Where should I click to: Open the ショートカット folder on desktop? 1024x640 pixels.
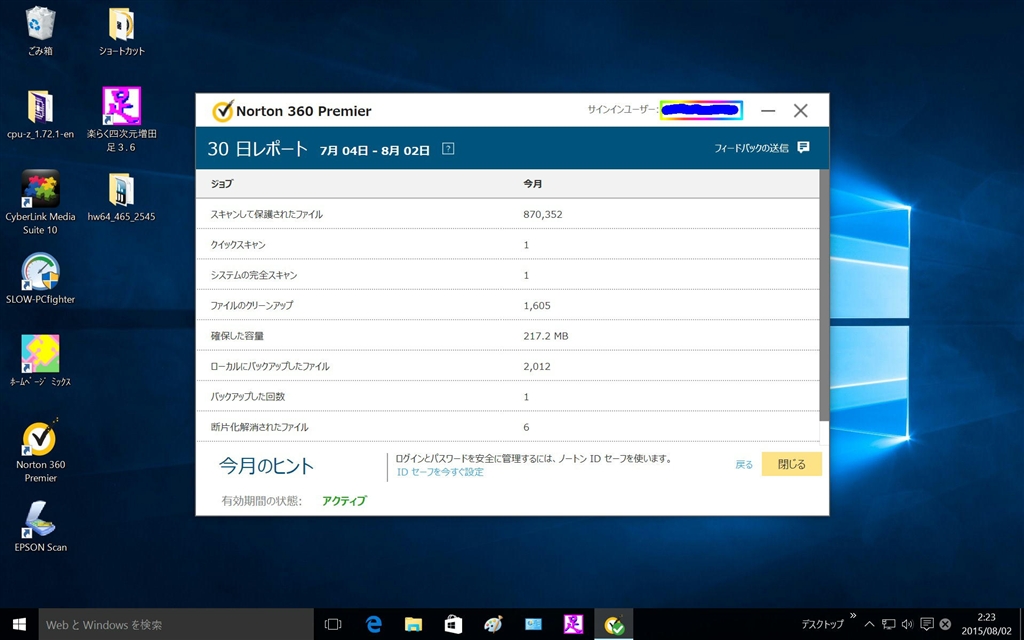pos(121,25)
